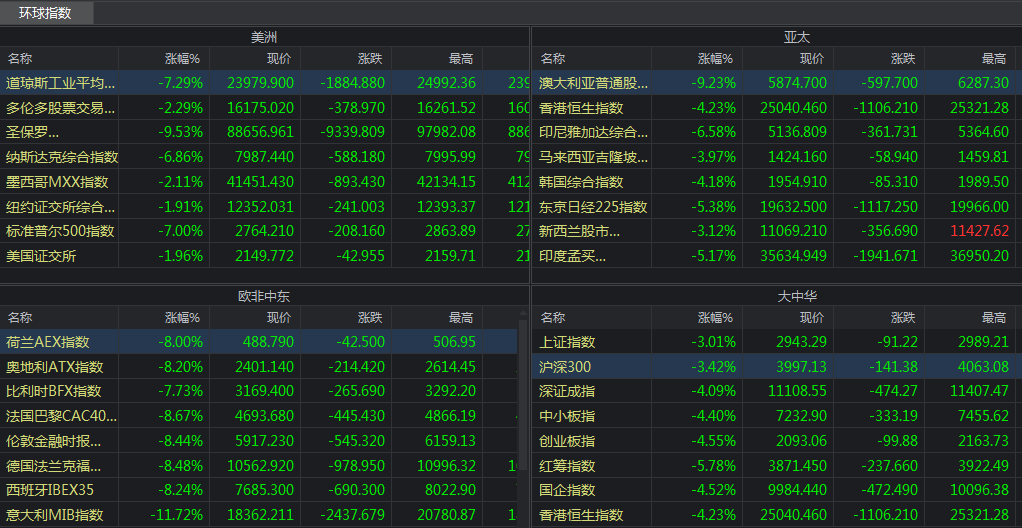The height and width of the screenshot is (528, 1022).
Task: Open the 韩国综合指数 row
Action: [581, 182]
